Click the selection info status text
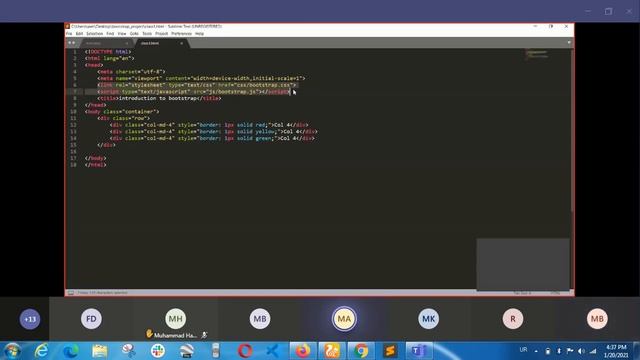Image resolution: width=640 pixels, height=360 pixels. tap(102, 293)
